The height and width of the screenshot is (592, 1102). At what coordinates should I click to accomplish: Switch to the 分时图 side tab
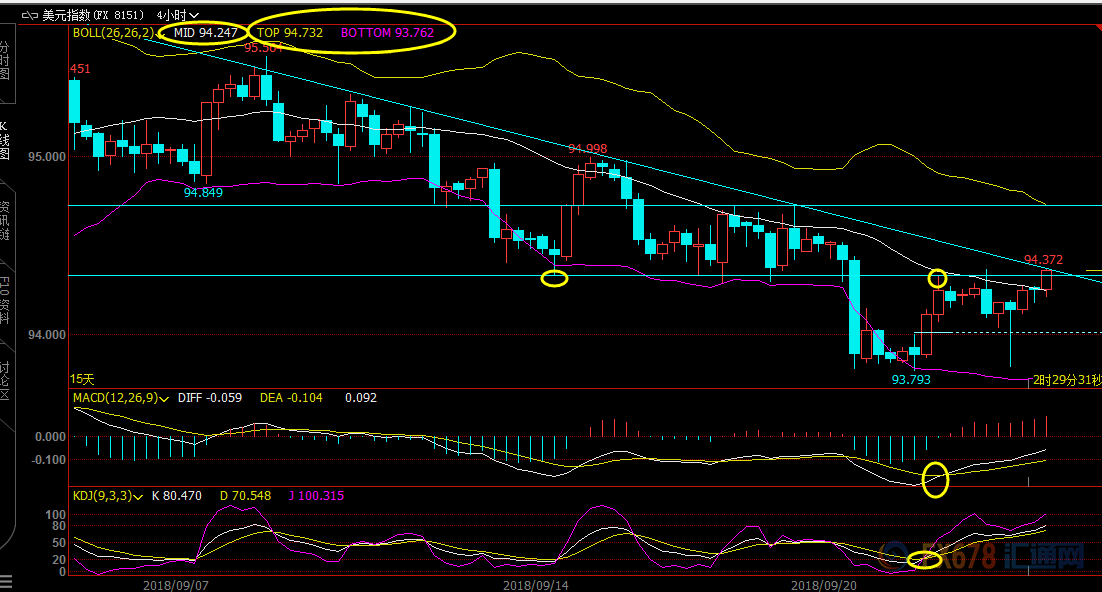(5, 60)
